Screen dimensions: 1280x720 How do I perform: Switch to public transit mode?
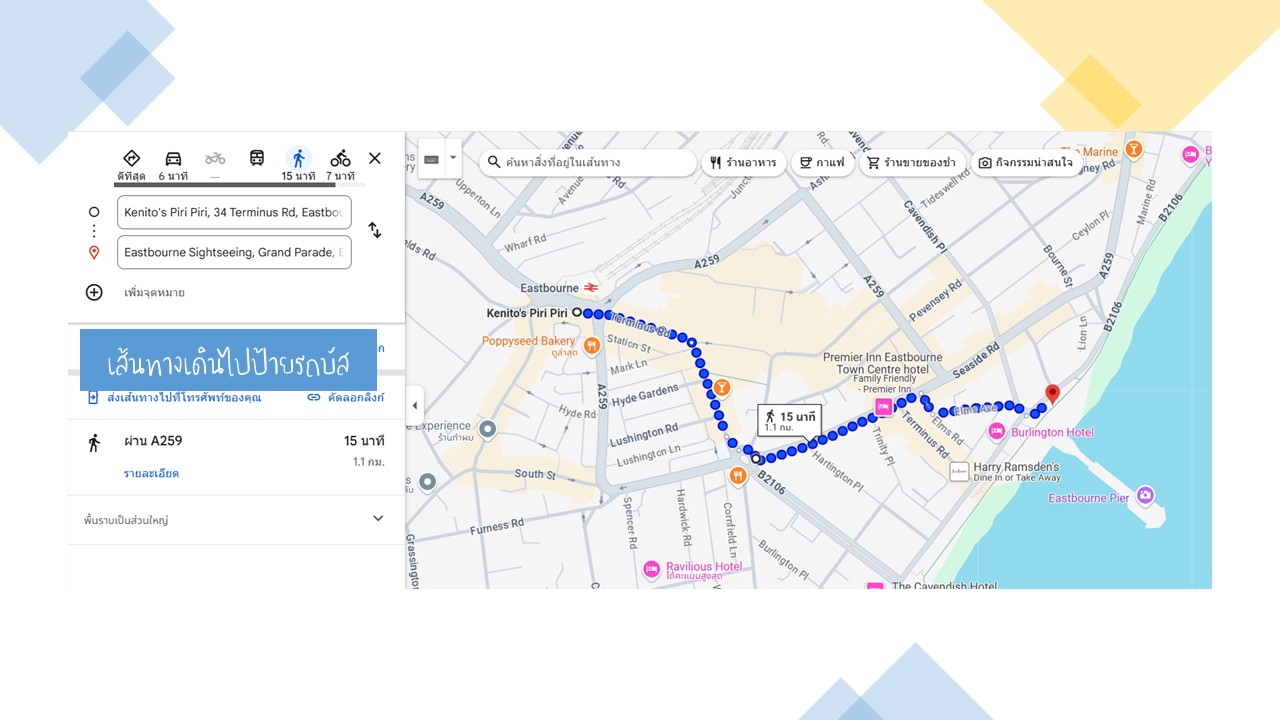(x=257, y=158)
